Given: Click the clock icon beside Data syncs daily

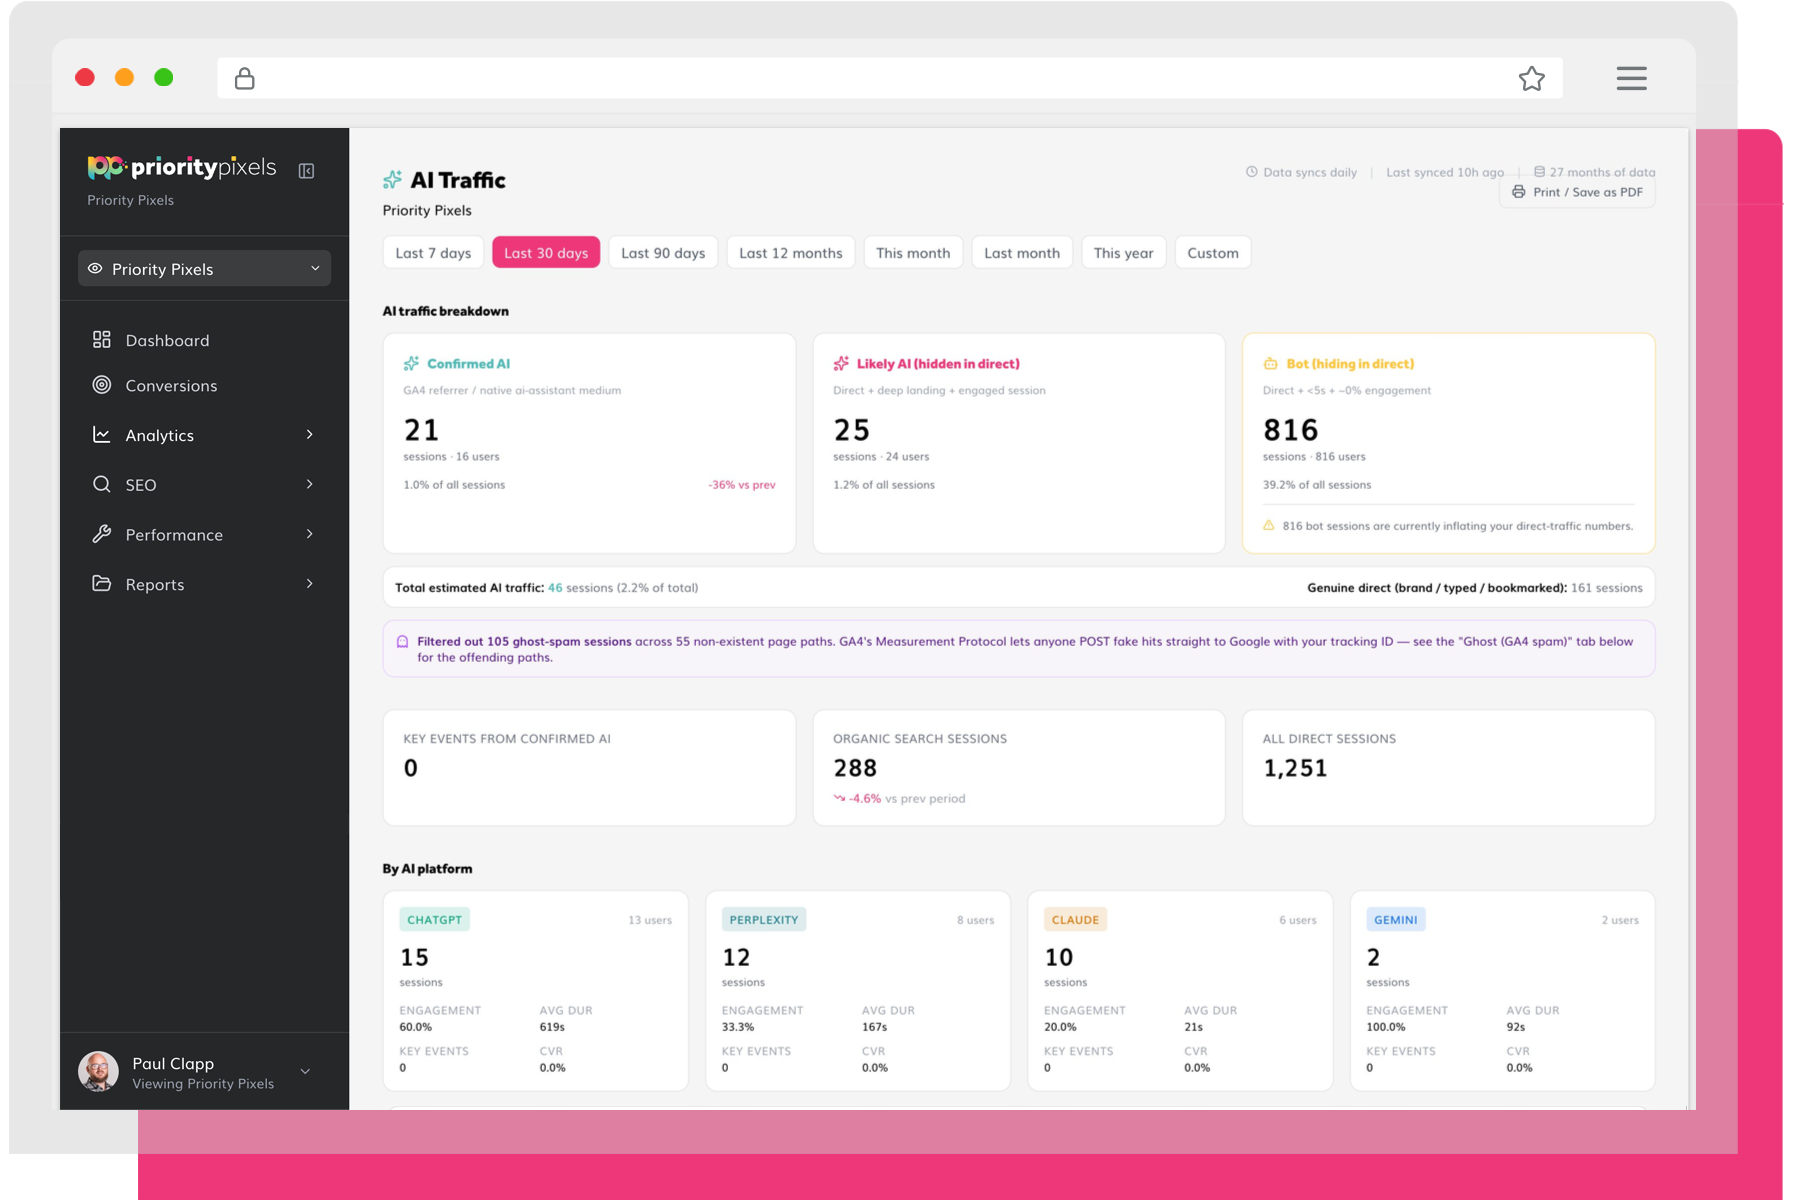Looking at the screenshot, I should pos(1251,172).
